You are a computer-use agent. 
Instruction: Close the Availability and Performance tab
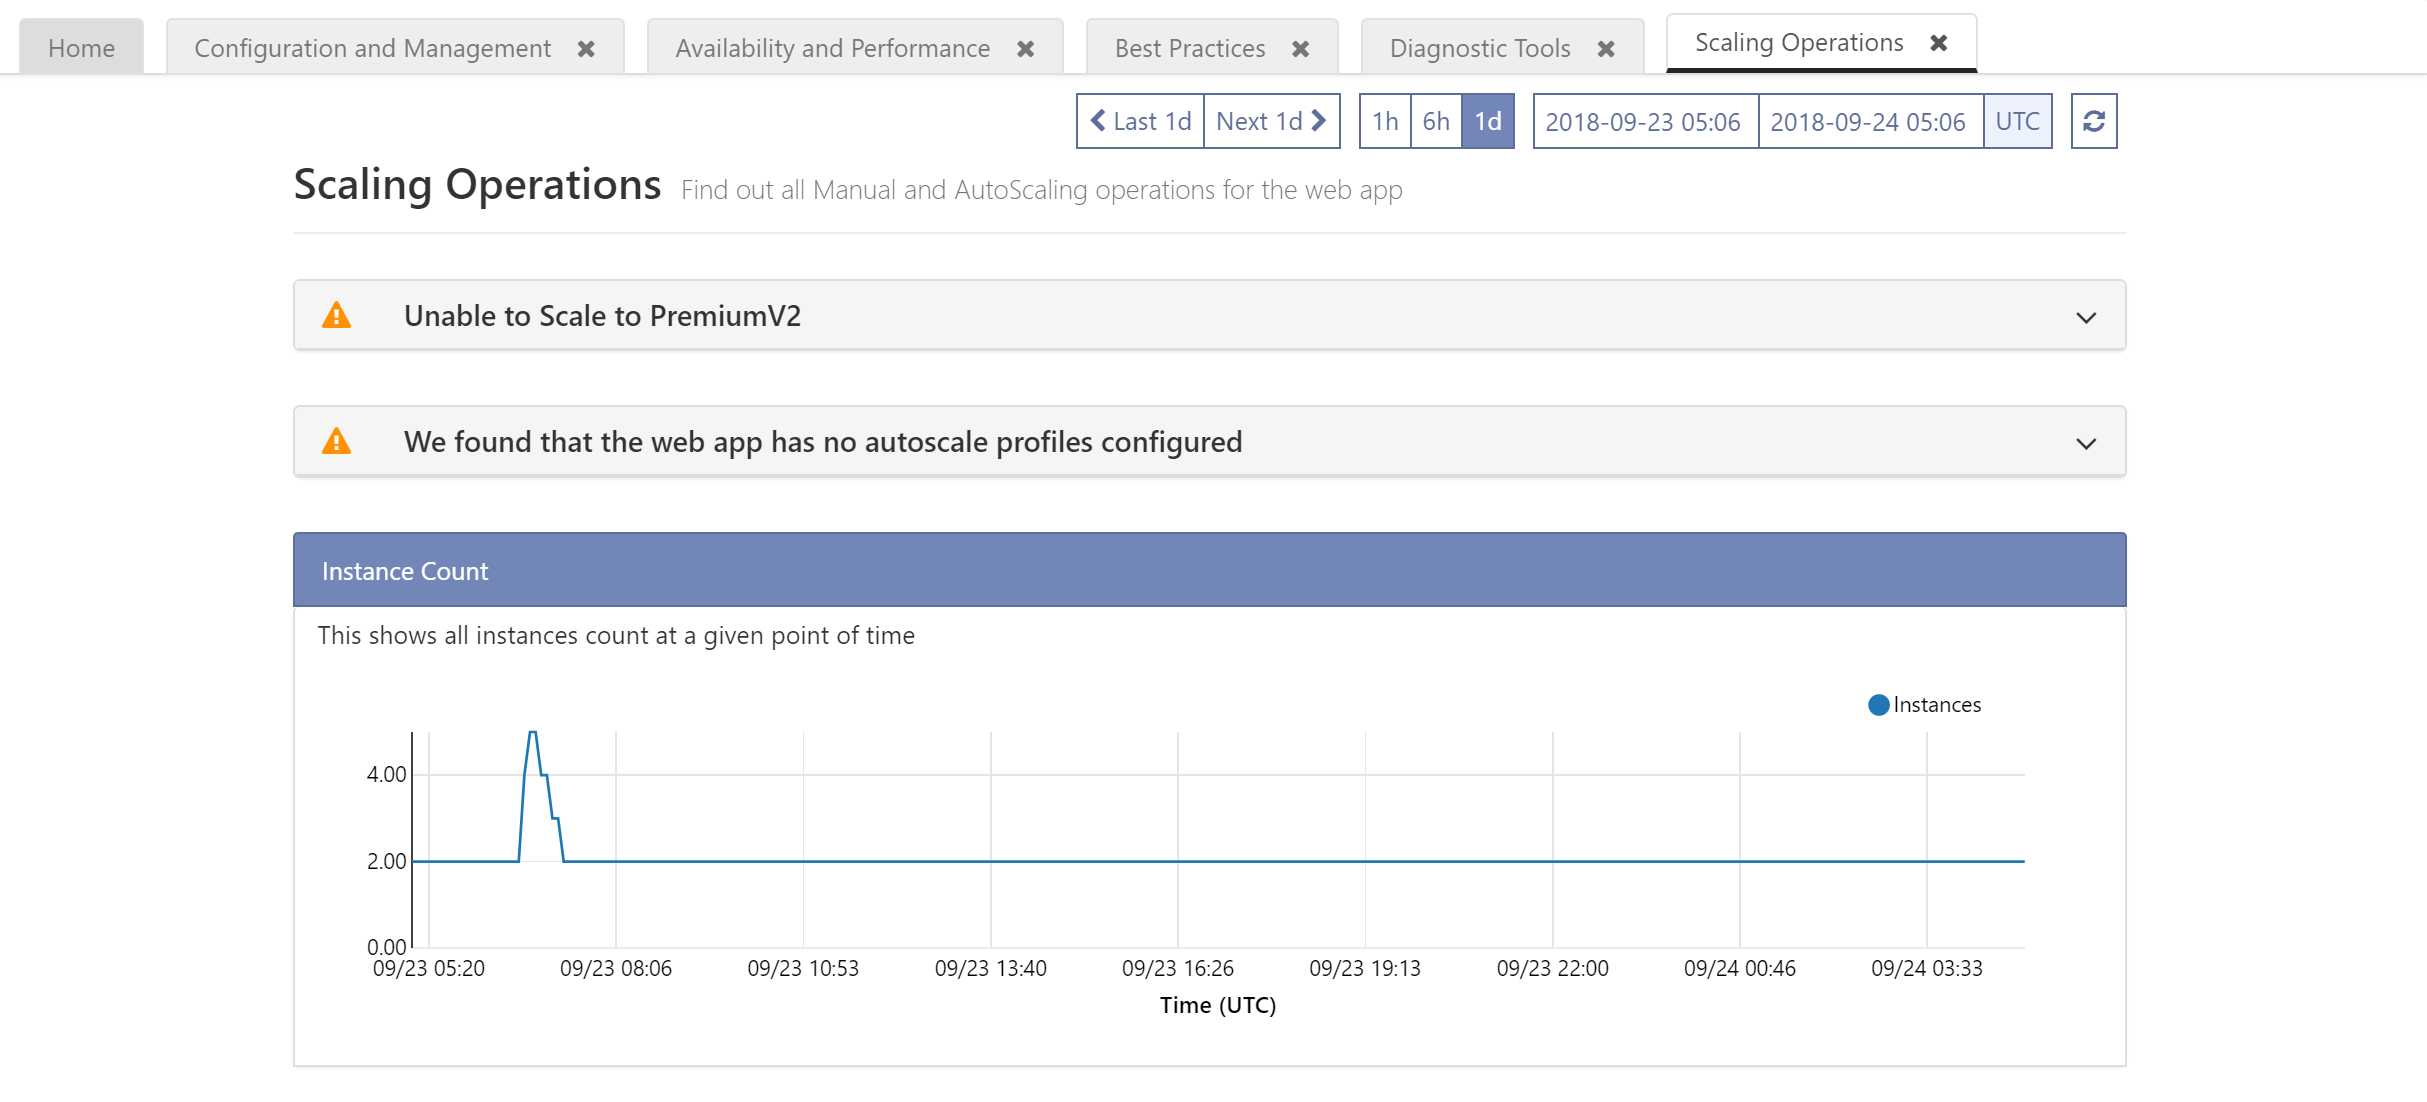1025,49
